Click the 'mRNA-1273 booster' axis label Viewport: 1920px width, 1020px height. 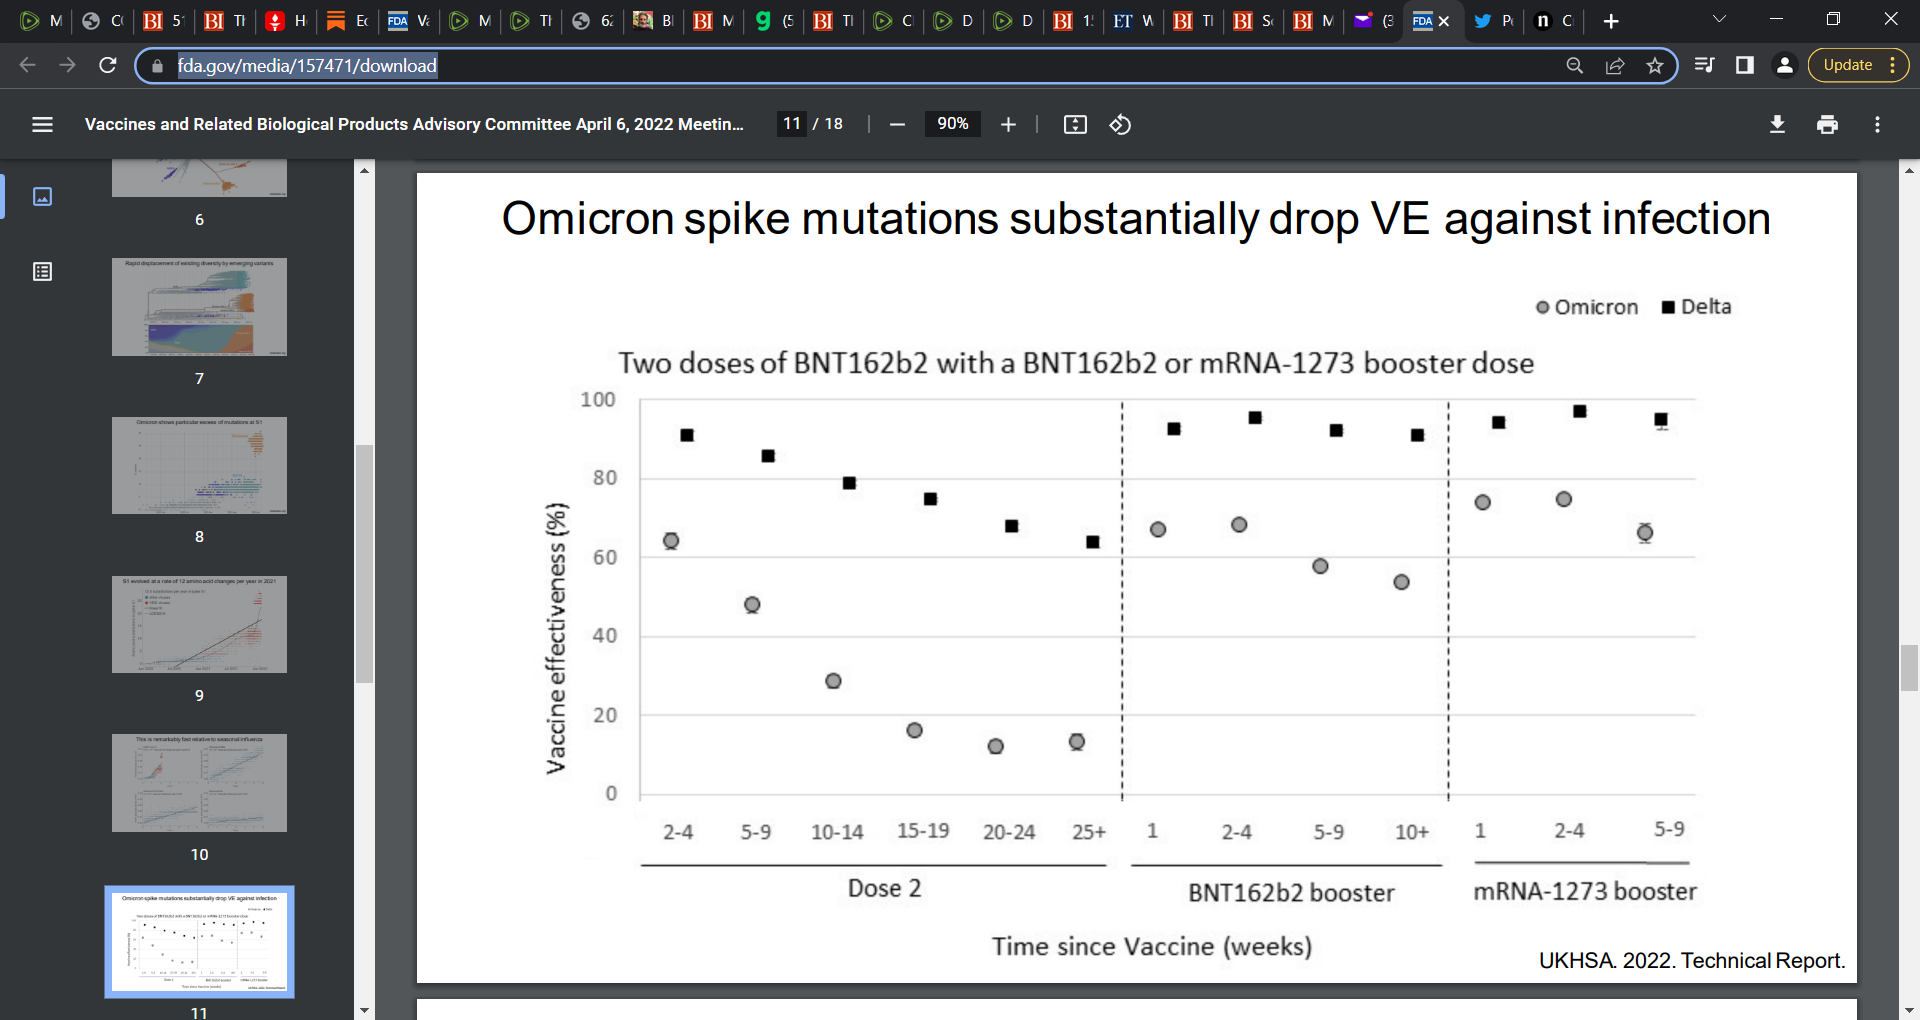coord(1585,891)
